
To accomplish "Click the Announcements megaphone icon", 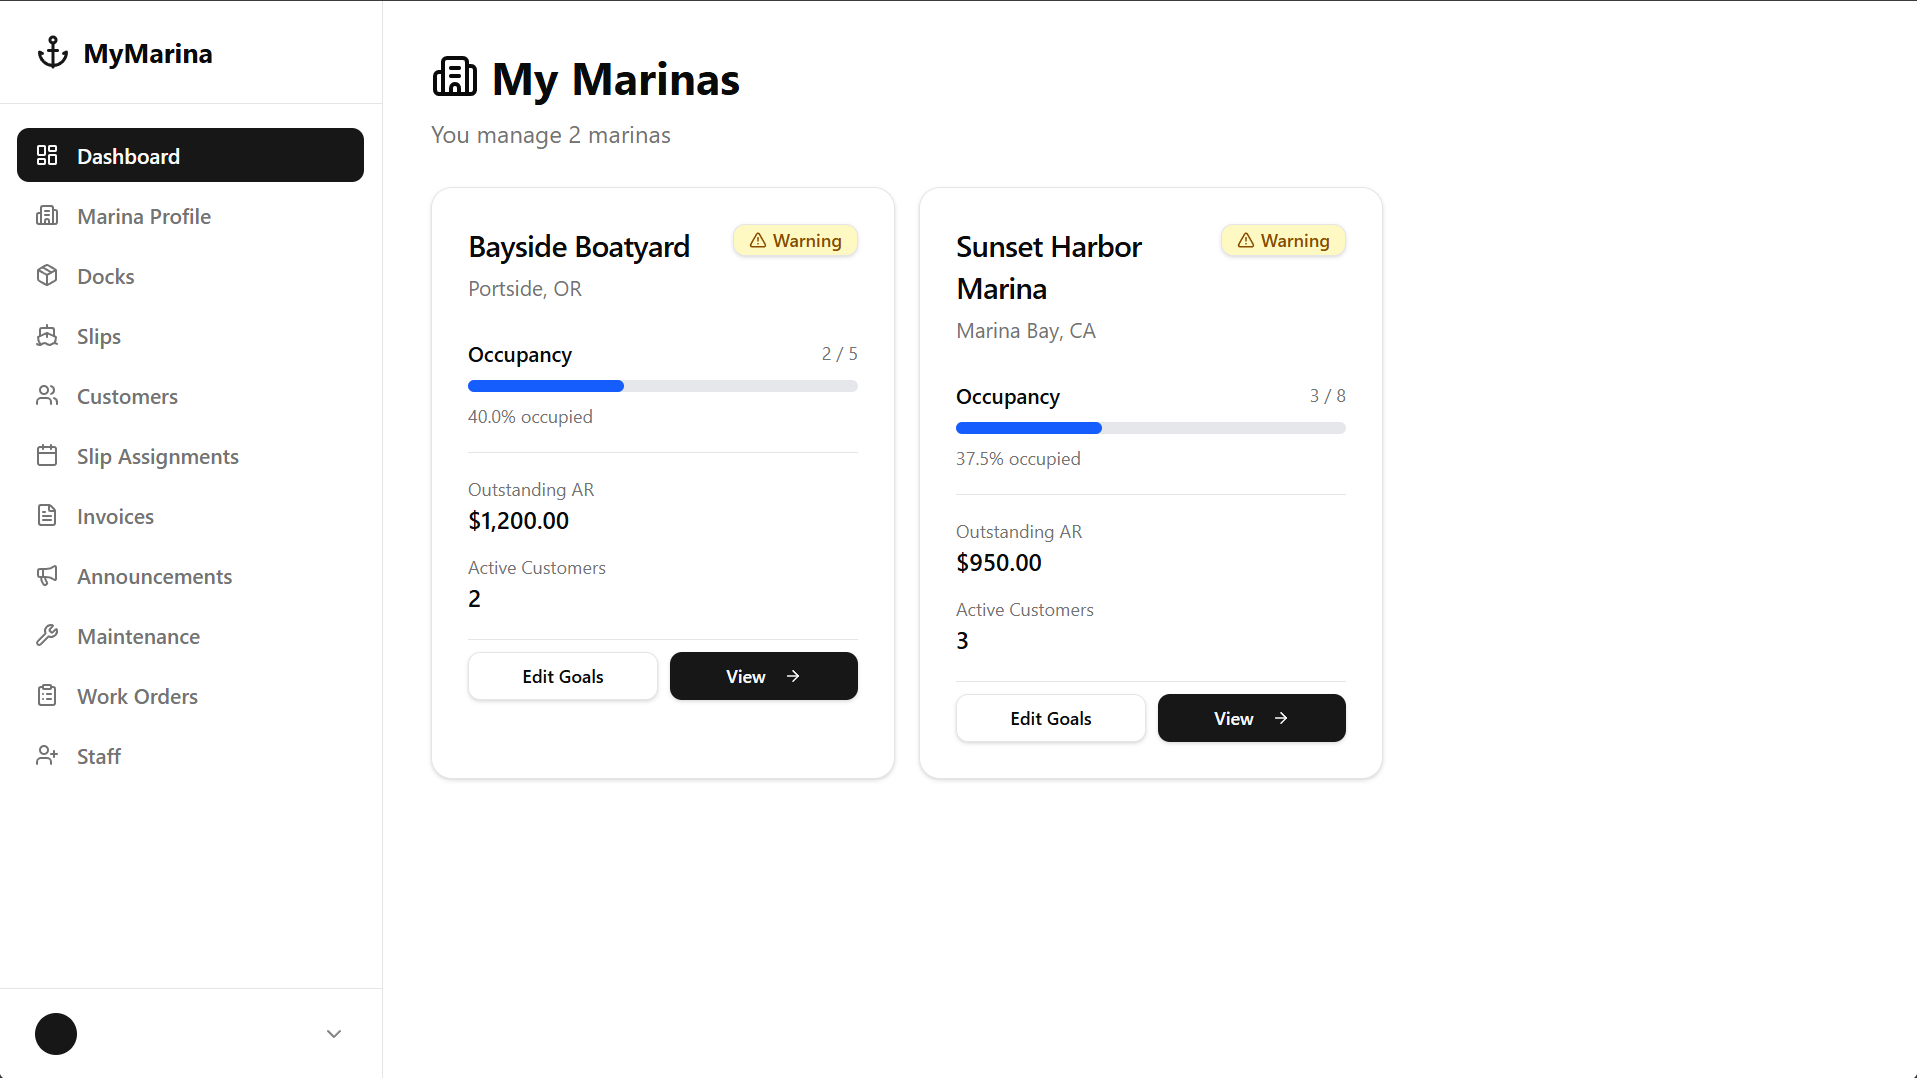I will click(x=48, y=576).
